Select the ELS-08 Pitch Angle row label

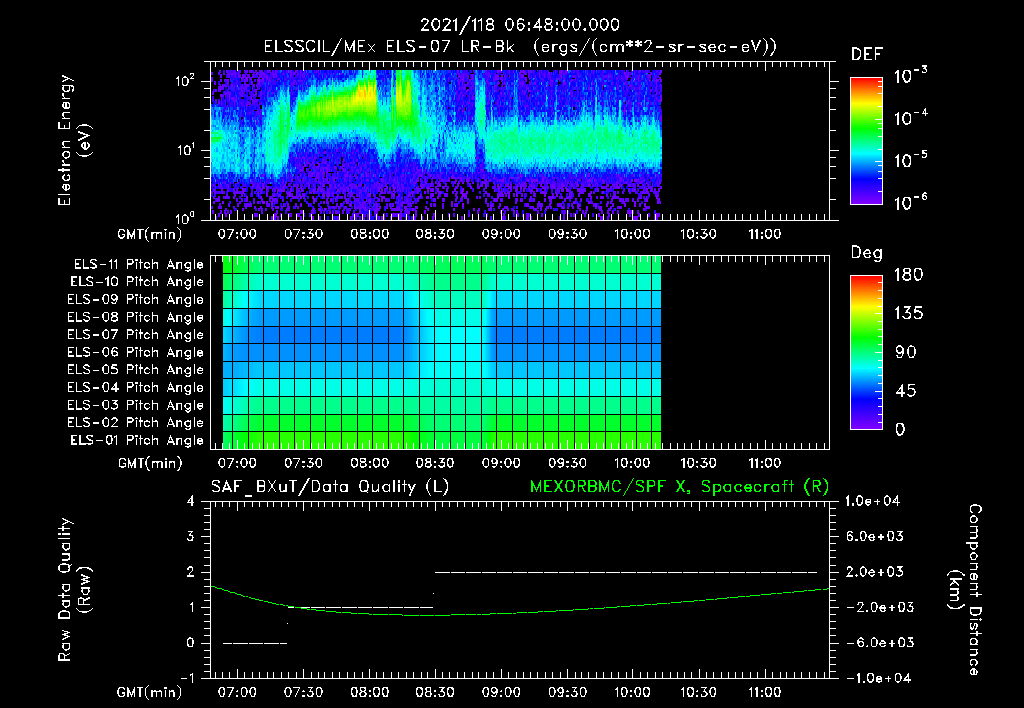tap(135, 317)
